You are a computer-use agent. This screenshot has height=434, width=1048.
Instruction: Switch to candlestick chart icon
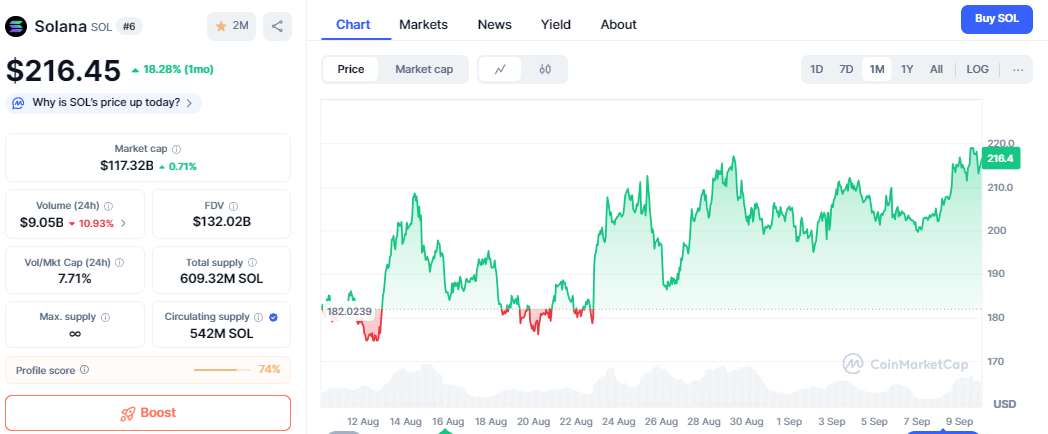click(545, 69)
